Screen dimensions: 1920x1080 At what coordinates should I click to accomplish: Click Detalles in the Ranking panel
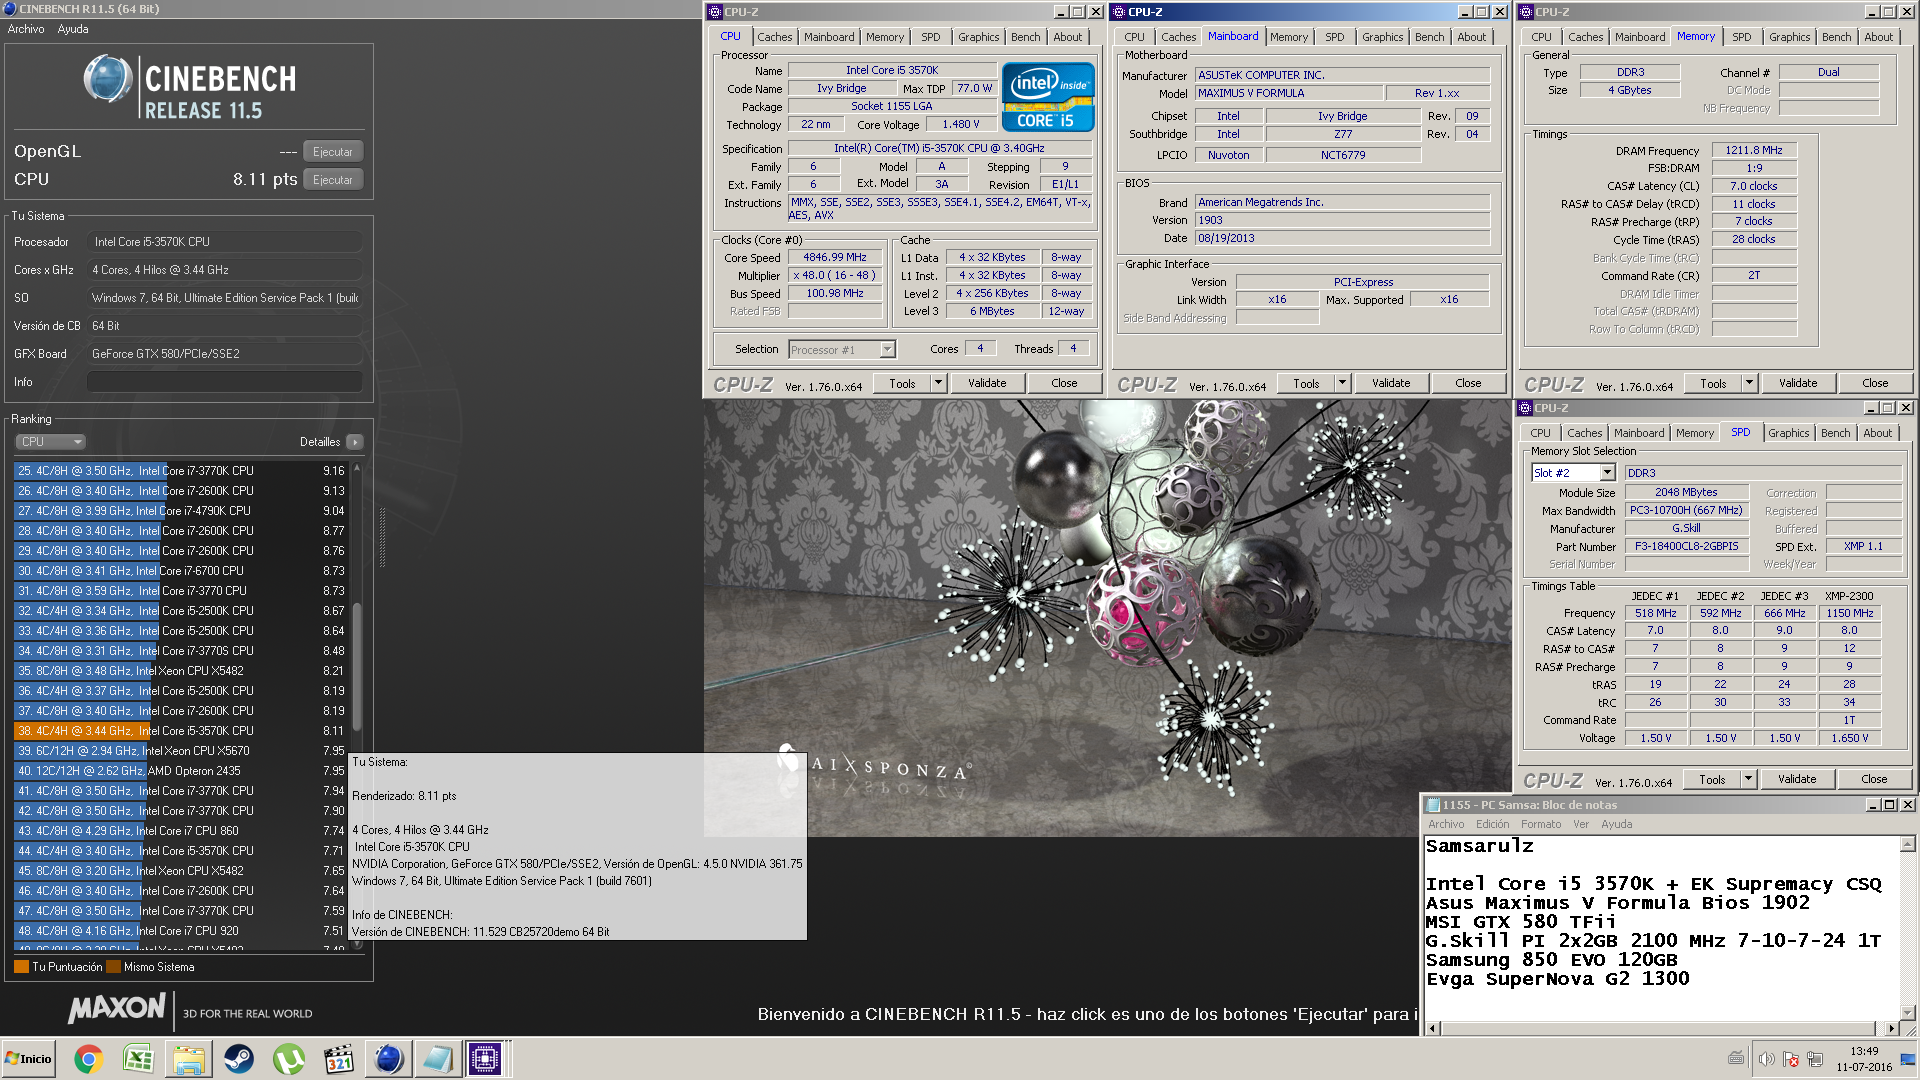pyautogui.click(x=320, y=442)
